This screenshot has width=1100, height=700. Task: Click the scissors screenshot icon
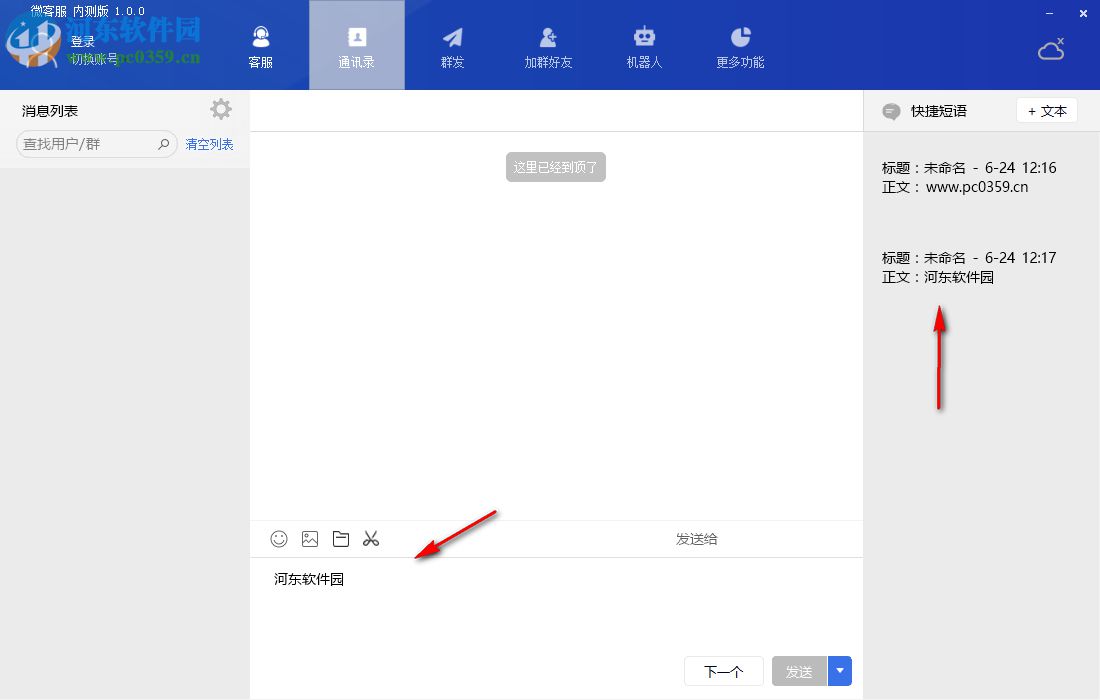(371, 539)
